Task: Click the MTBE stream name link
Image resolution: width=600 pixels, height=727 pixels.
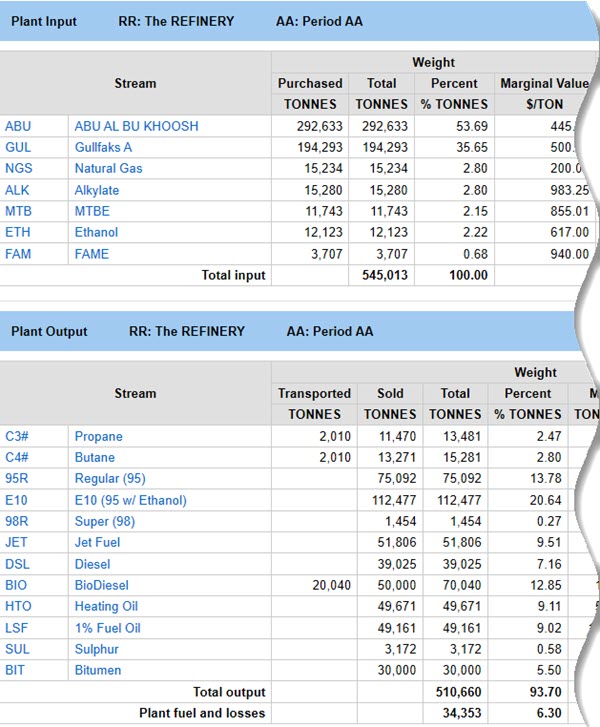Action: pyautogui.click(x=92, y=211)
